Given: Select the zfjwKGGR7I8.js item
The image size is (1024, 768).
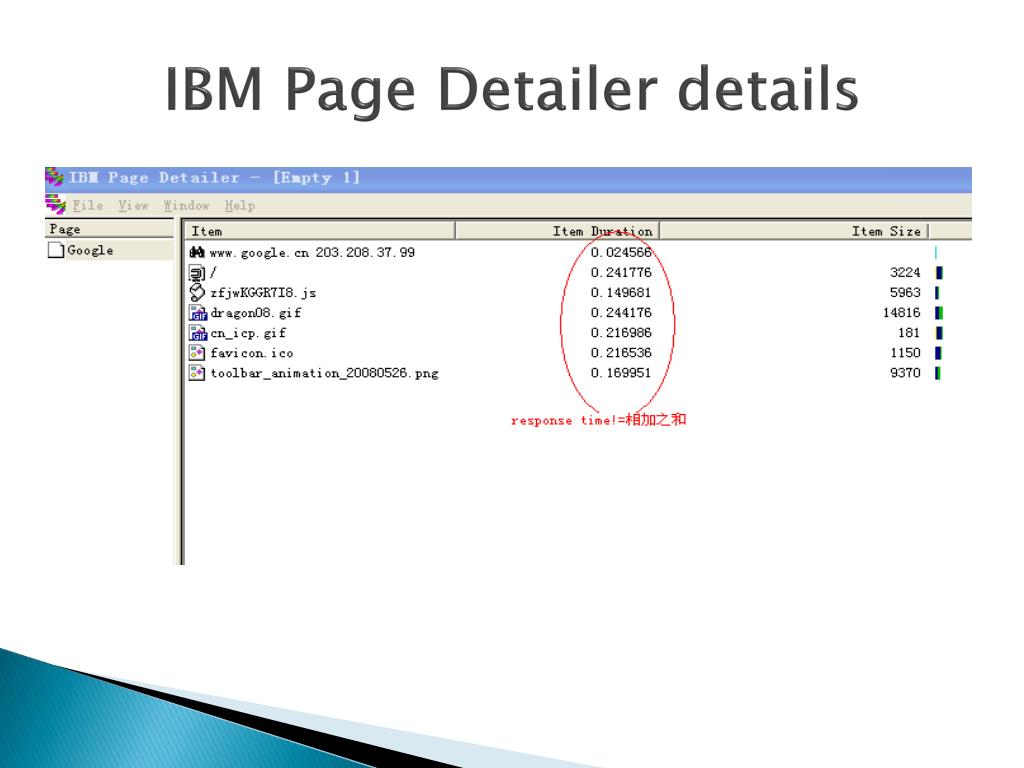Looking at the screenshot, I should click(x=263, y=293).
